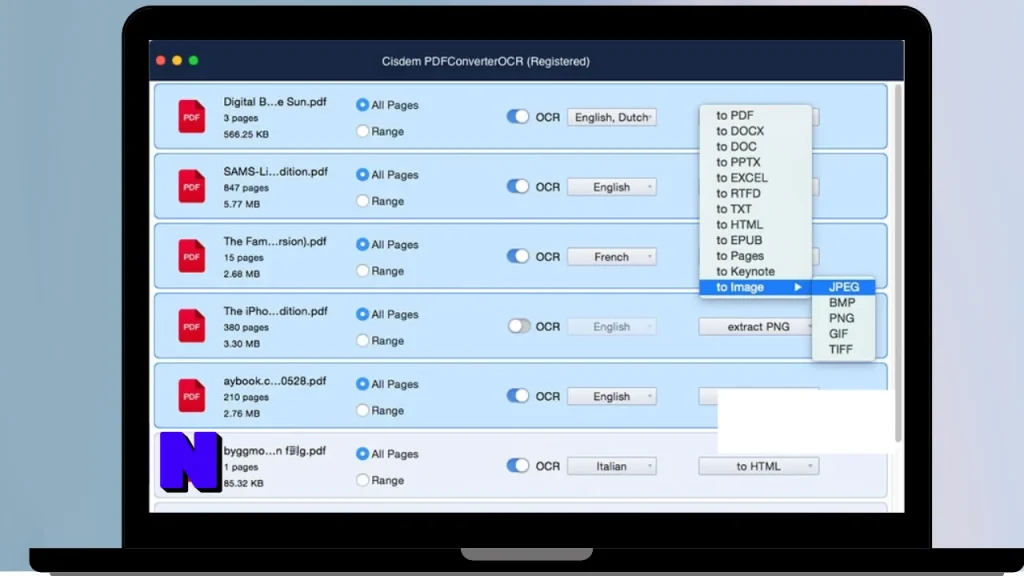
Task: Pick TIFF in the image submenu
Action: [843, 349]
